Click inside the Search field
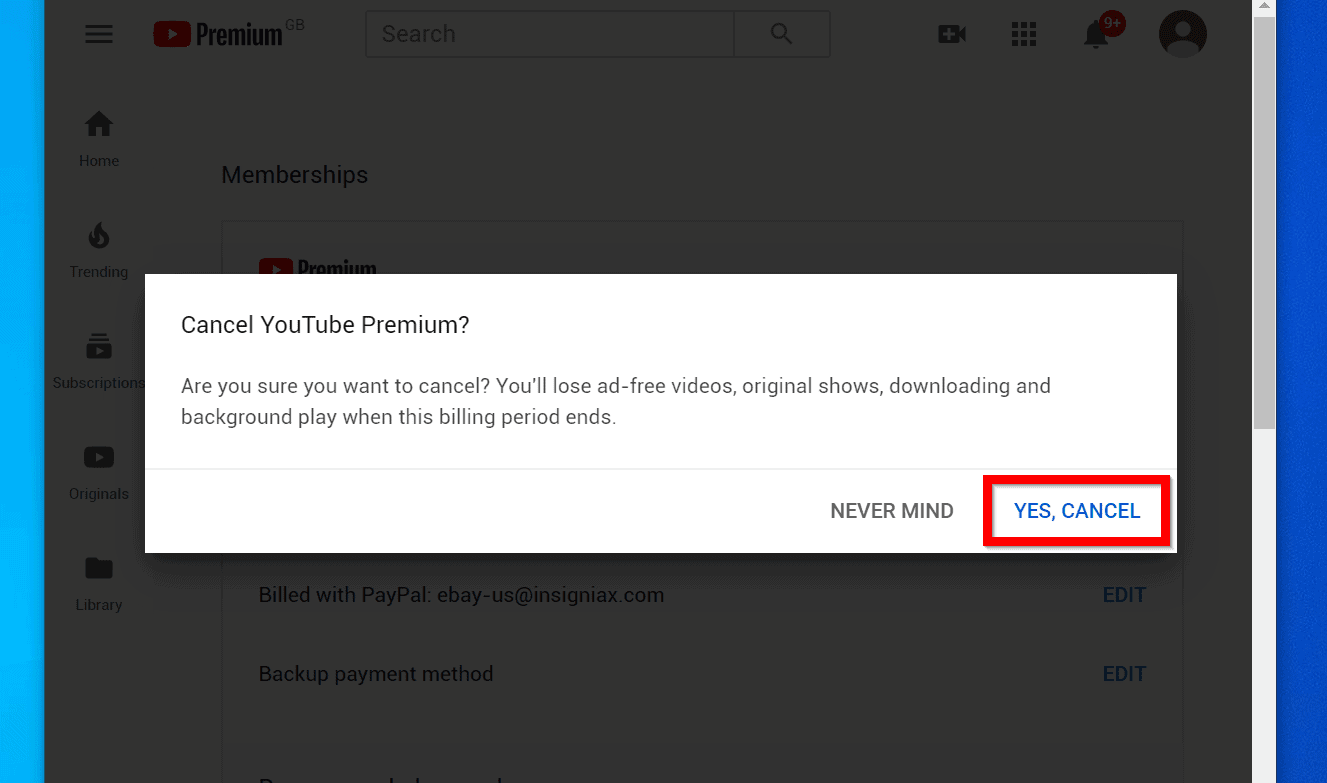Image resolution: width=1327 pixels, height=783 pixels. [x=548, y=33]
